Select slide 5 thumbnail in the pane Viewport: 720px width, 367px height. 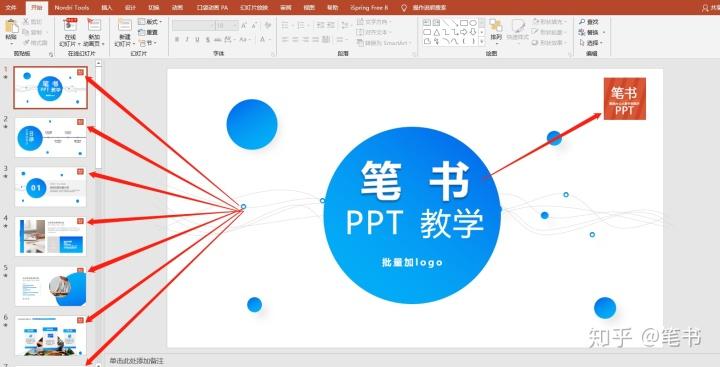51,286
